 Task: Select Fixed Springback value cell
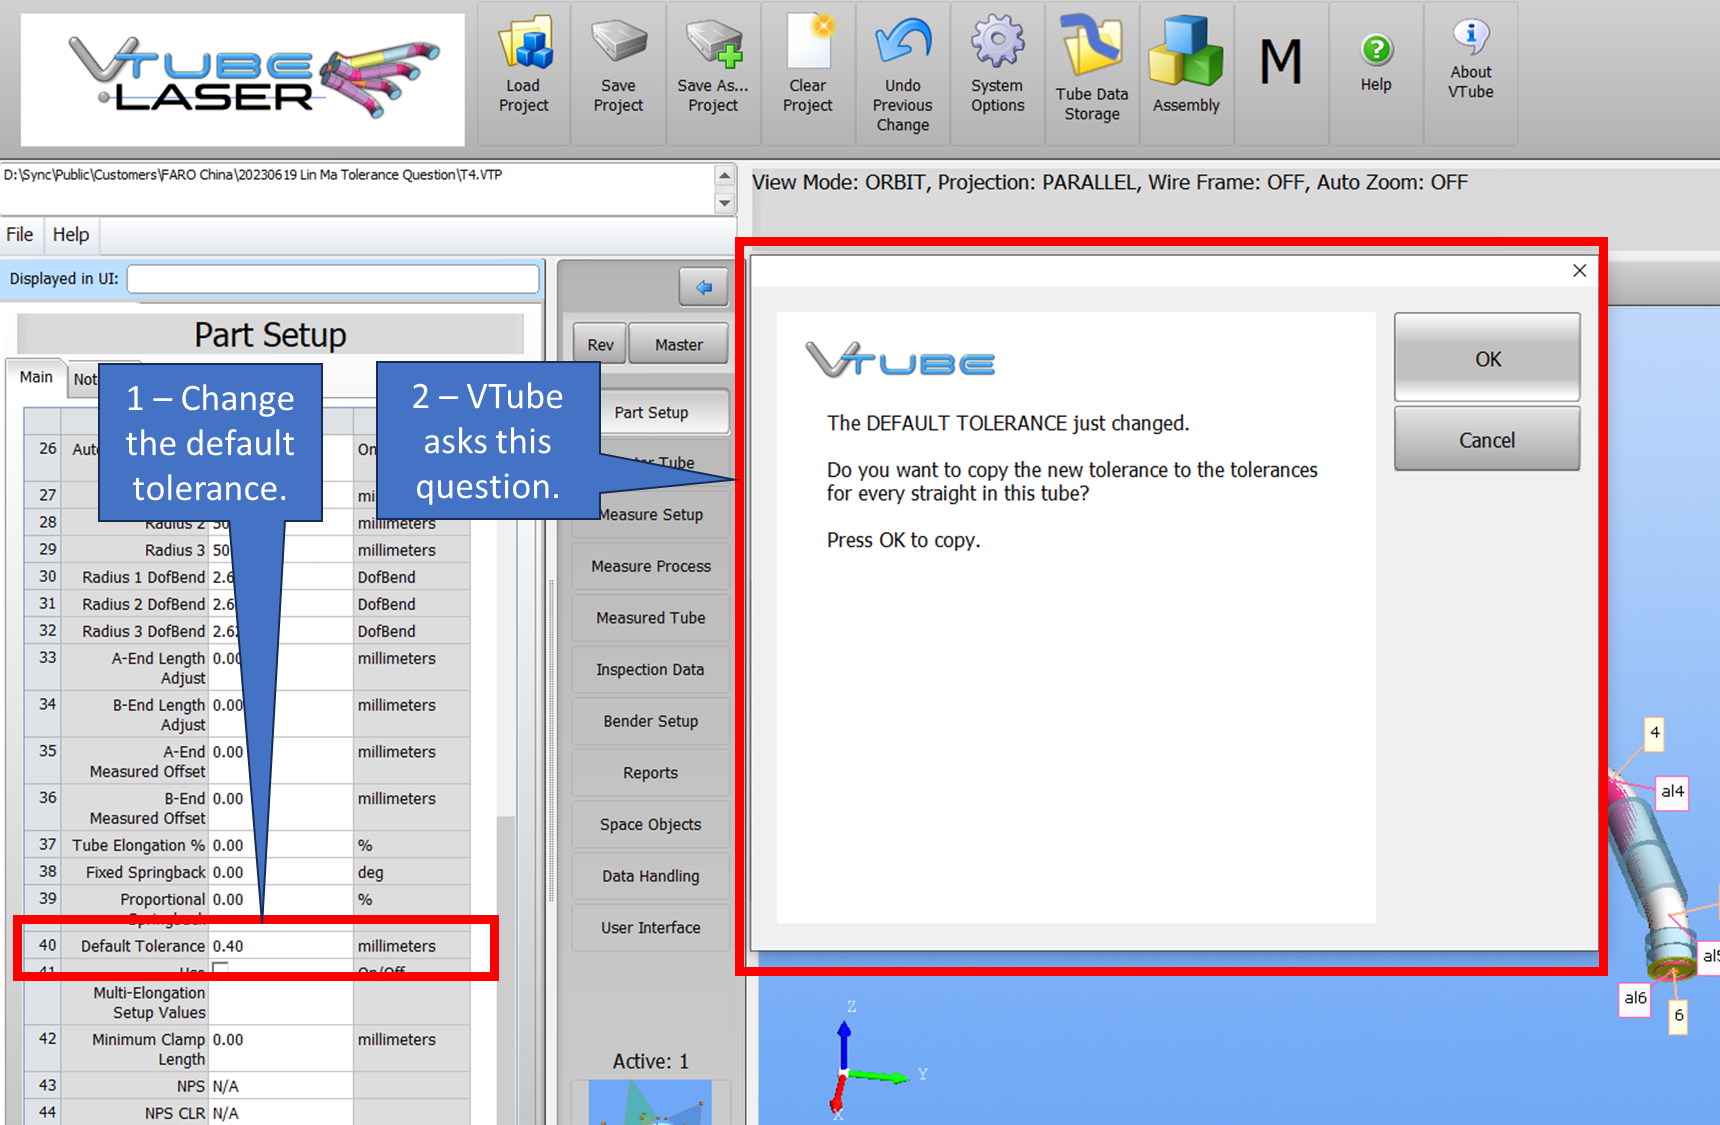pyautogui.click(x=280, y=872)
